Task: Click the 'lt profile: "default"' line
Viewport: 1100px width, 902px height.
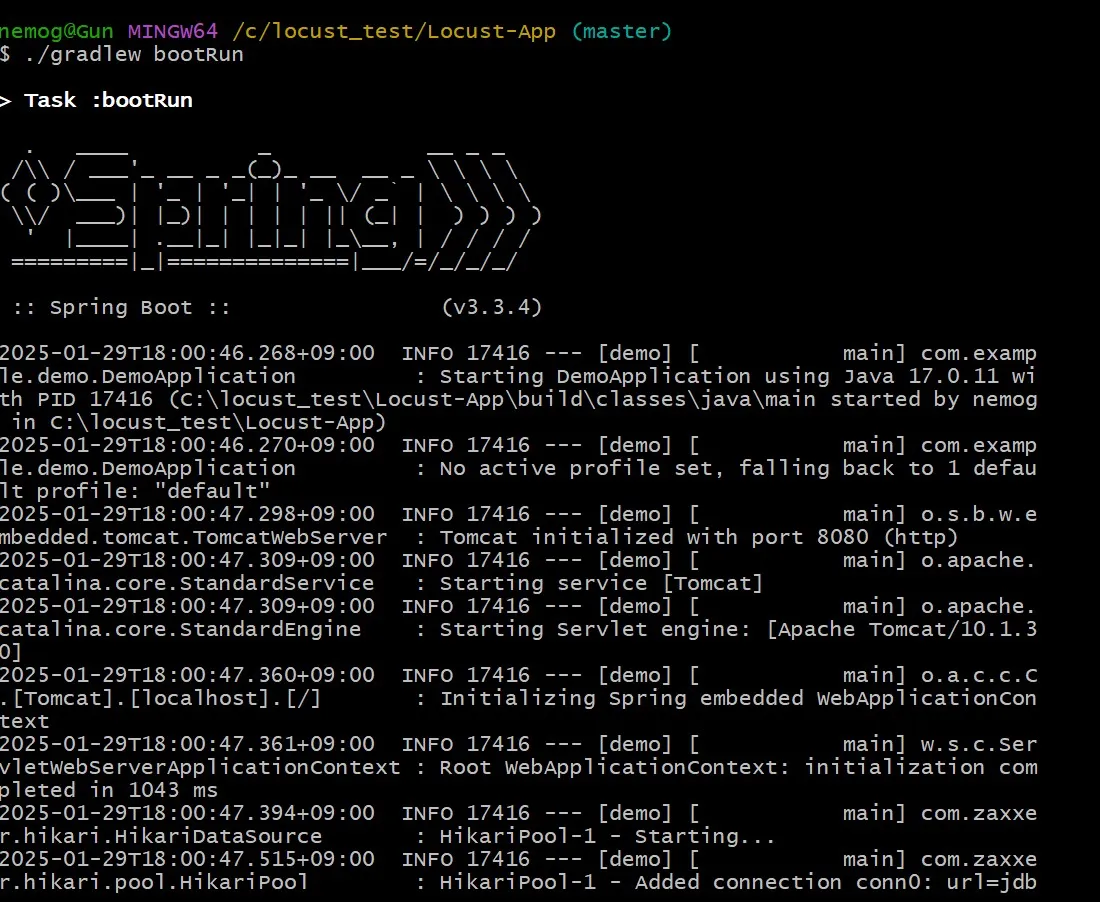Action: click(x=135, y=491)
